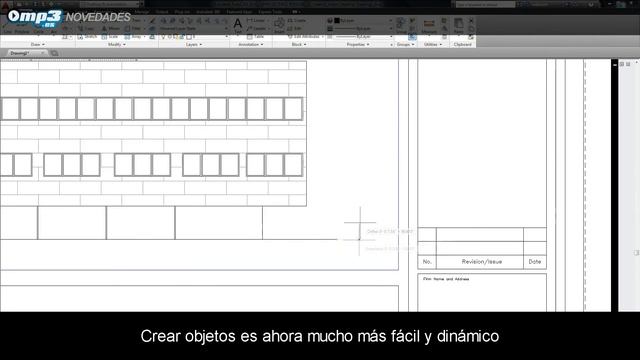
Task: Open the Output ribbon tab
Action: pyautogui.click(x=162, y=12)
